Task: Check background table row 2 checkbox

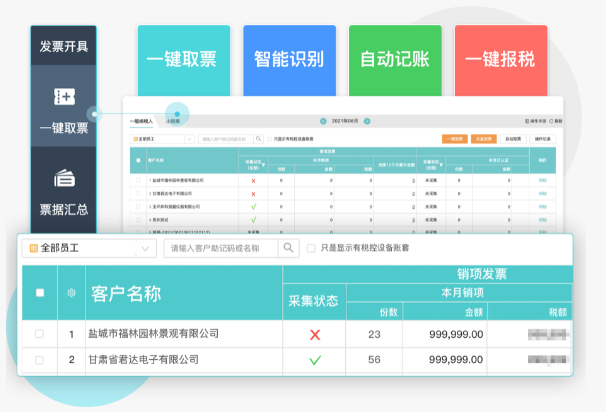Action: [x=138, y=194]
